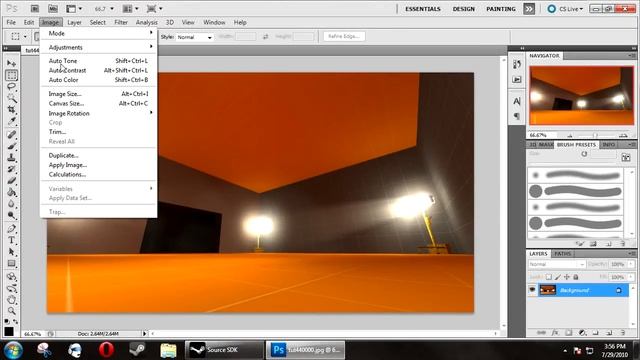Open the Paragraph panel icon
This screenshot has height=360, width=640.
pyautogui.click(x=517, y=116)
